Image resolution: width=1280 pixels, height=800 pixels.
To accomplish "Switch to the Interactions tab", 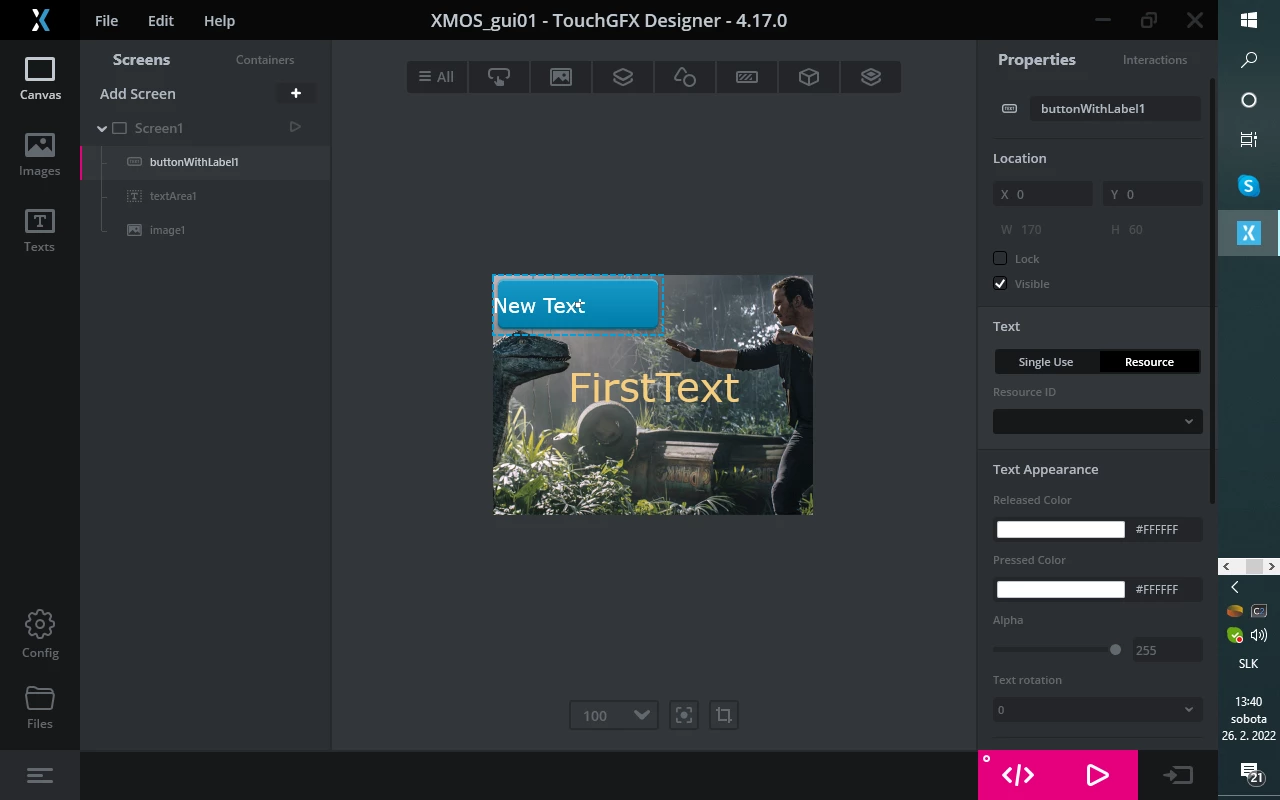I will click(1155, 60).
